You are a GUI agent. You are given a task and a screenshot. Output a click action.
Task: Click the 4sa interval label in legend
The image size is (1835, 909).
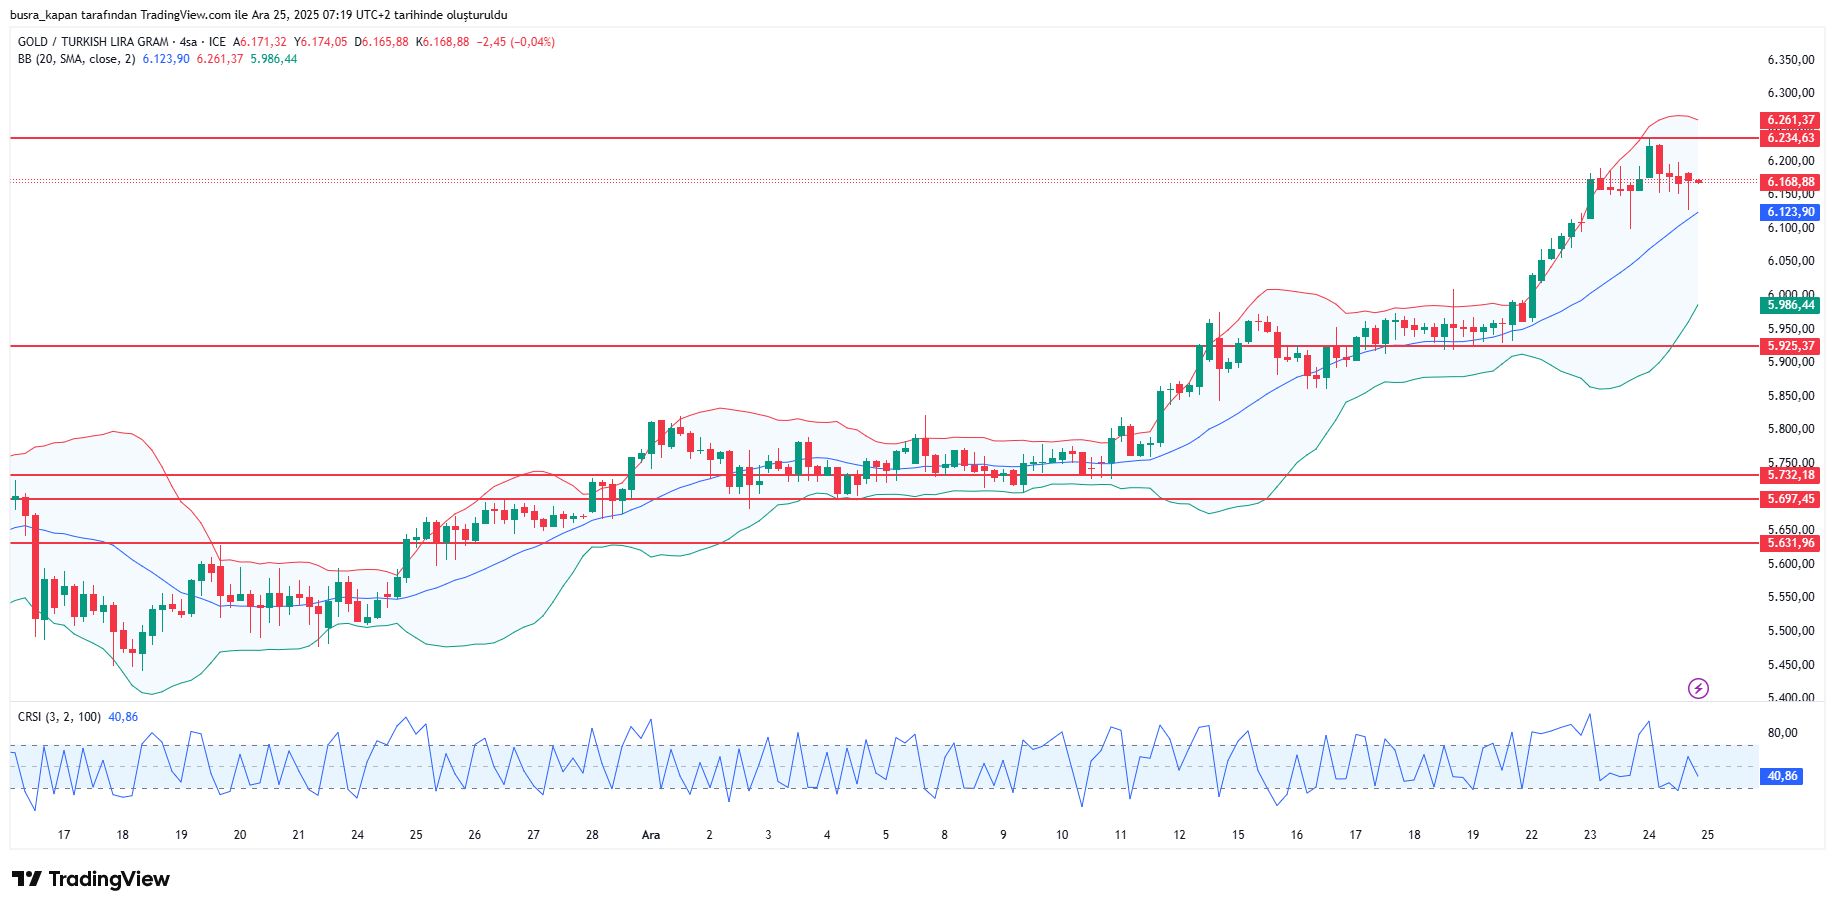tap(187, 42)
